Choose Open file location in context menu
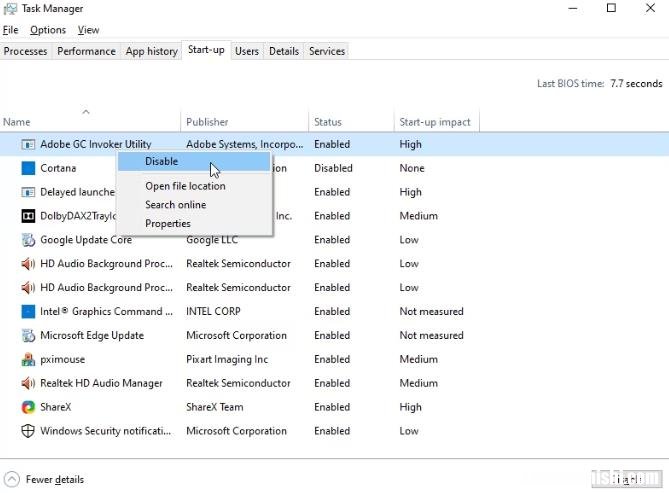 coord(185,186)
